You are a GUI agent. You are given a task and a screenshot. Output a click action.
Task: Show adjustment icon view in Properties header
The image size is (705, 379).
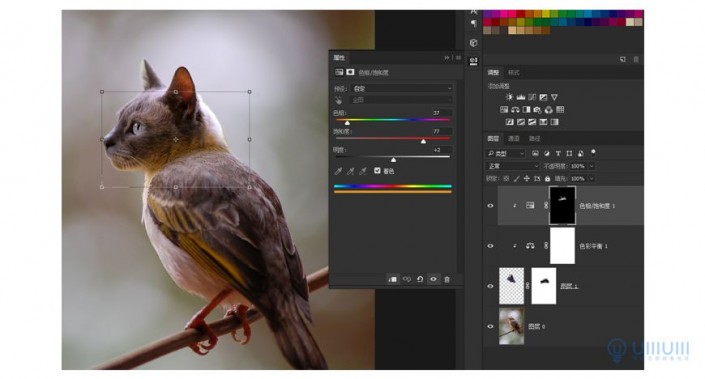[339, 72]
